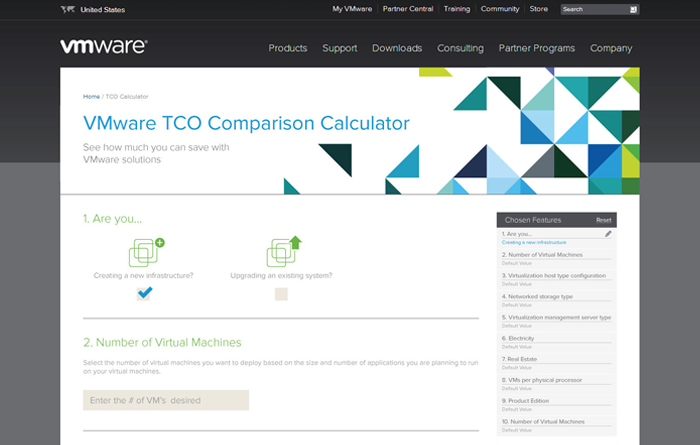This screenshot has width=700, height=445.
Task: Select the United States region link
Action: [103, 10]
